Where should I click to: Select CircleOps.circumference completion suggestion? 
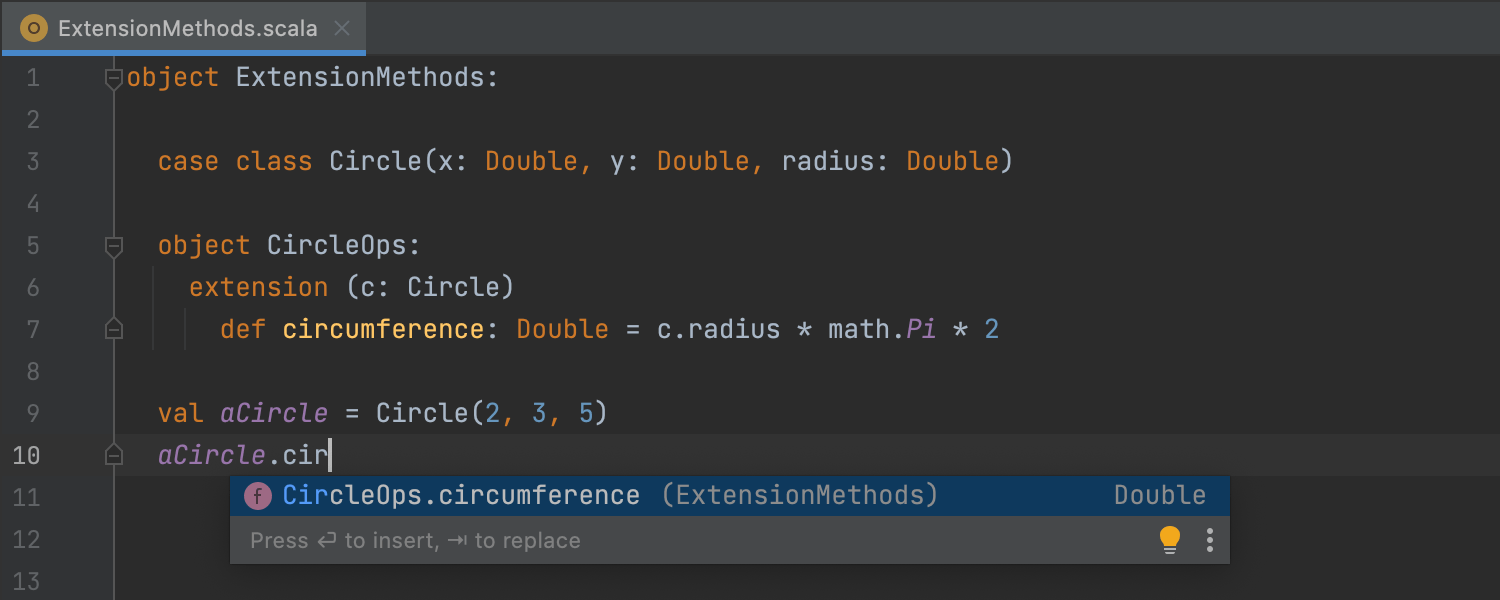click(x=729, y=495)
